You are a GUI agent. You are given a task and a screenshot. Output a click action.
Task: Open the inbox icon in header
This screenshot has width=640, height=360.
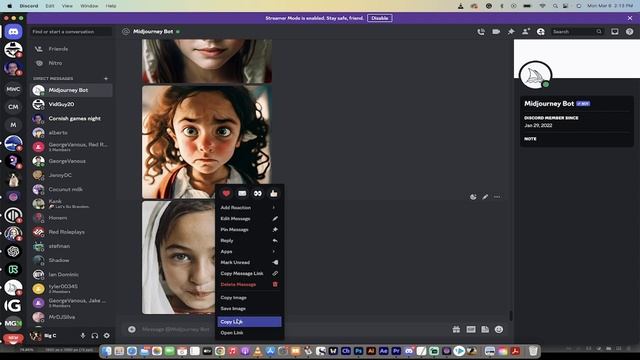[x=615, y=31]
